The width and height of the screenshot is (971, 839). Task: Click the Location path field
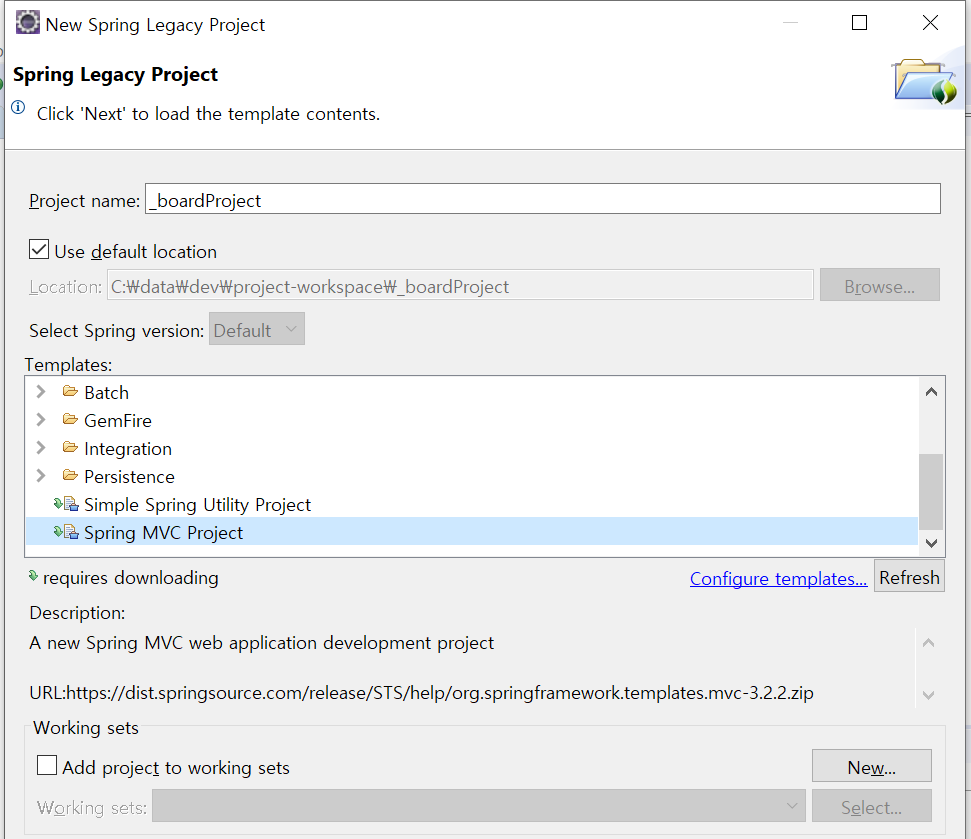460,285
